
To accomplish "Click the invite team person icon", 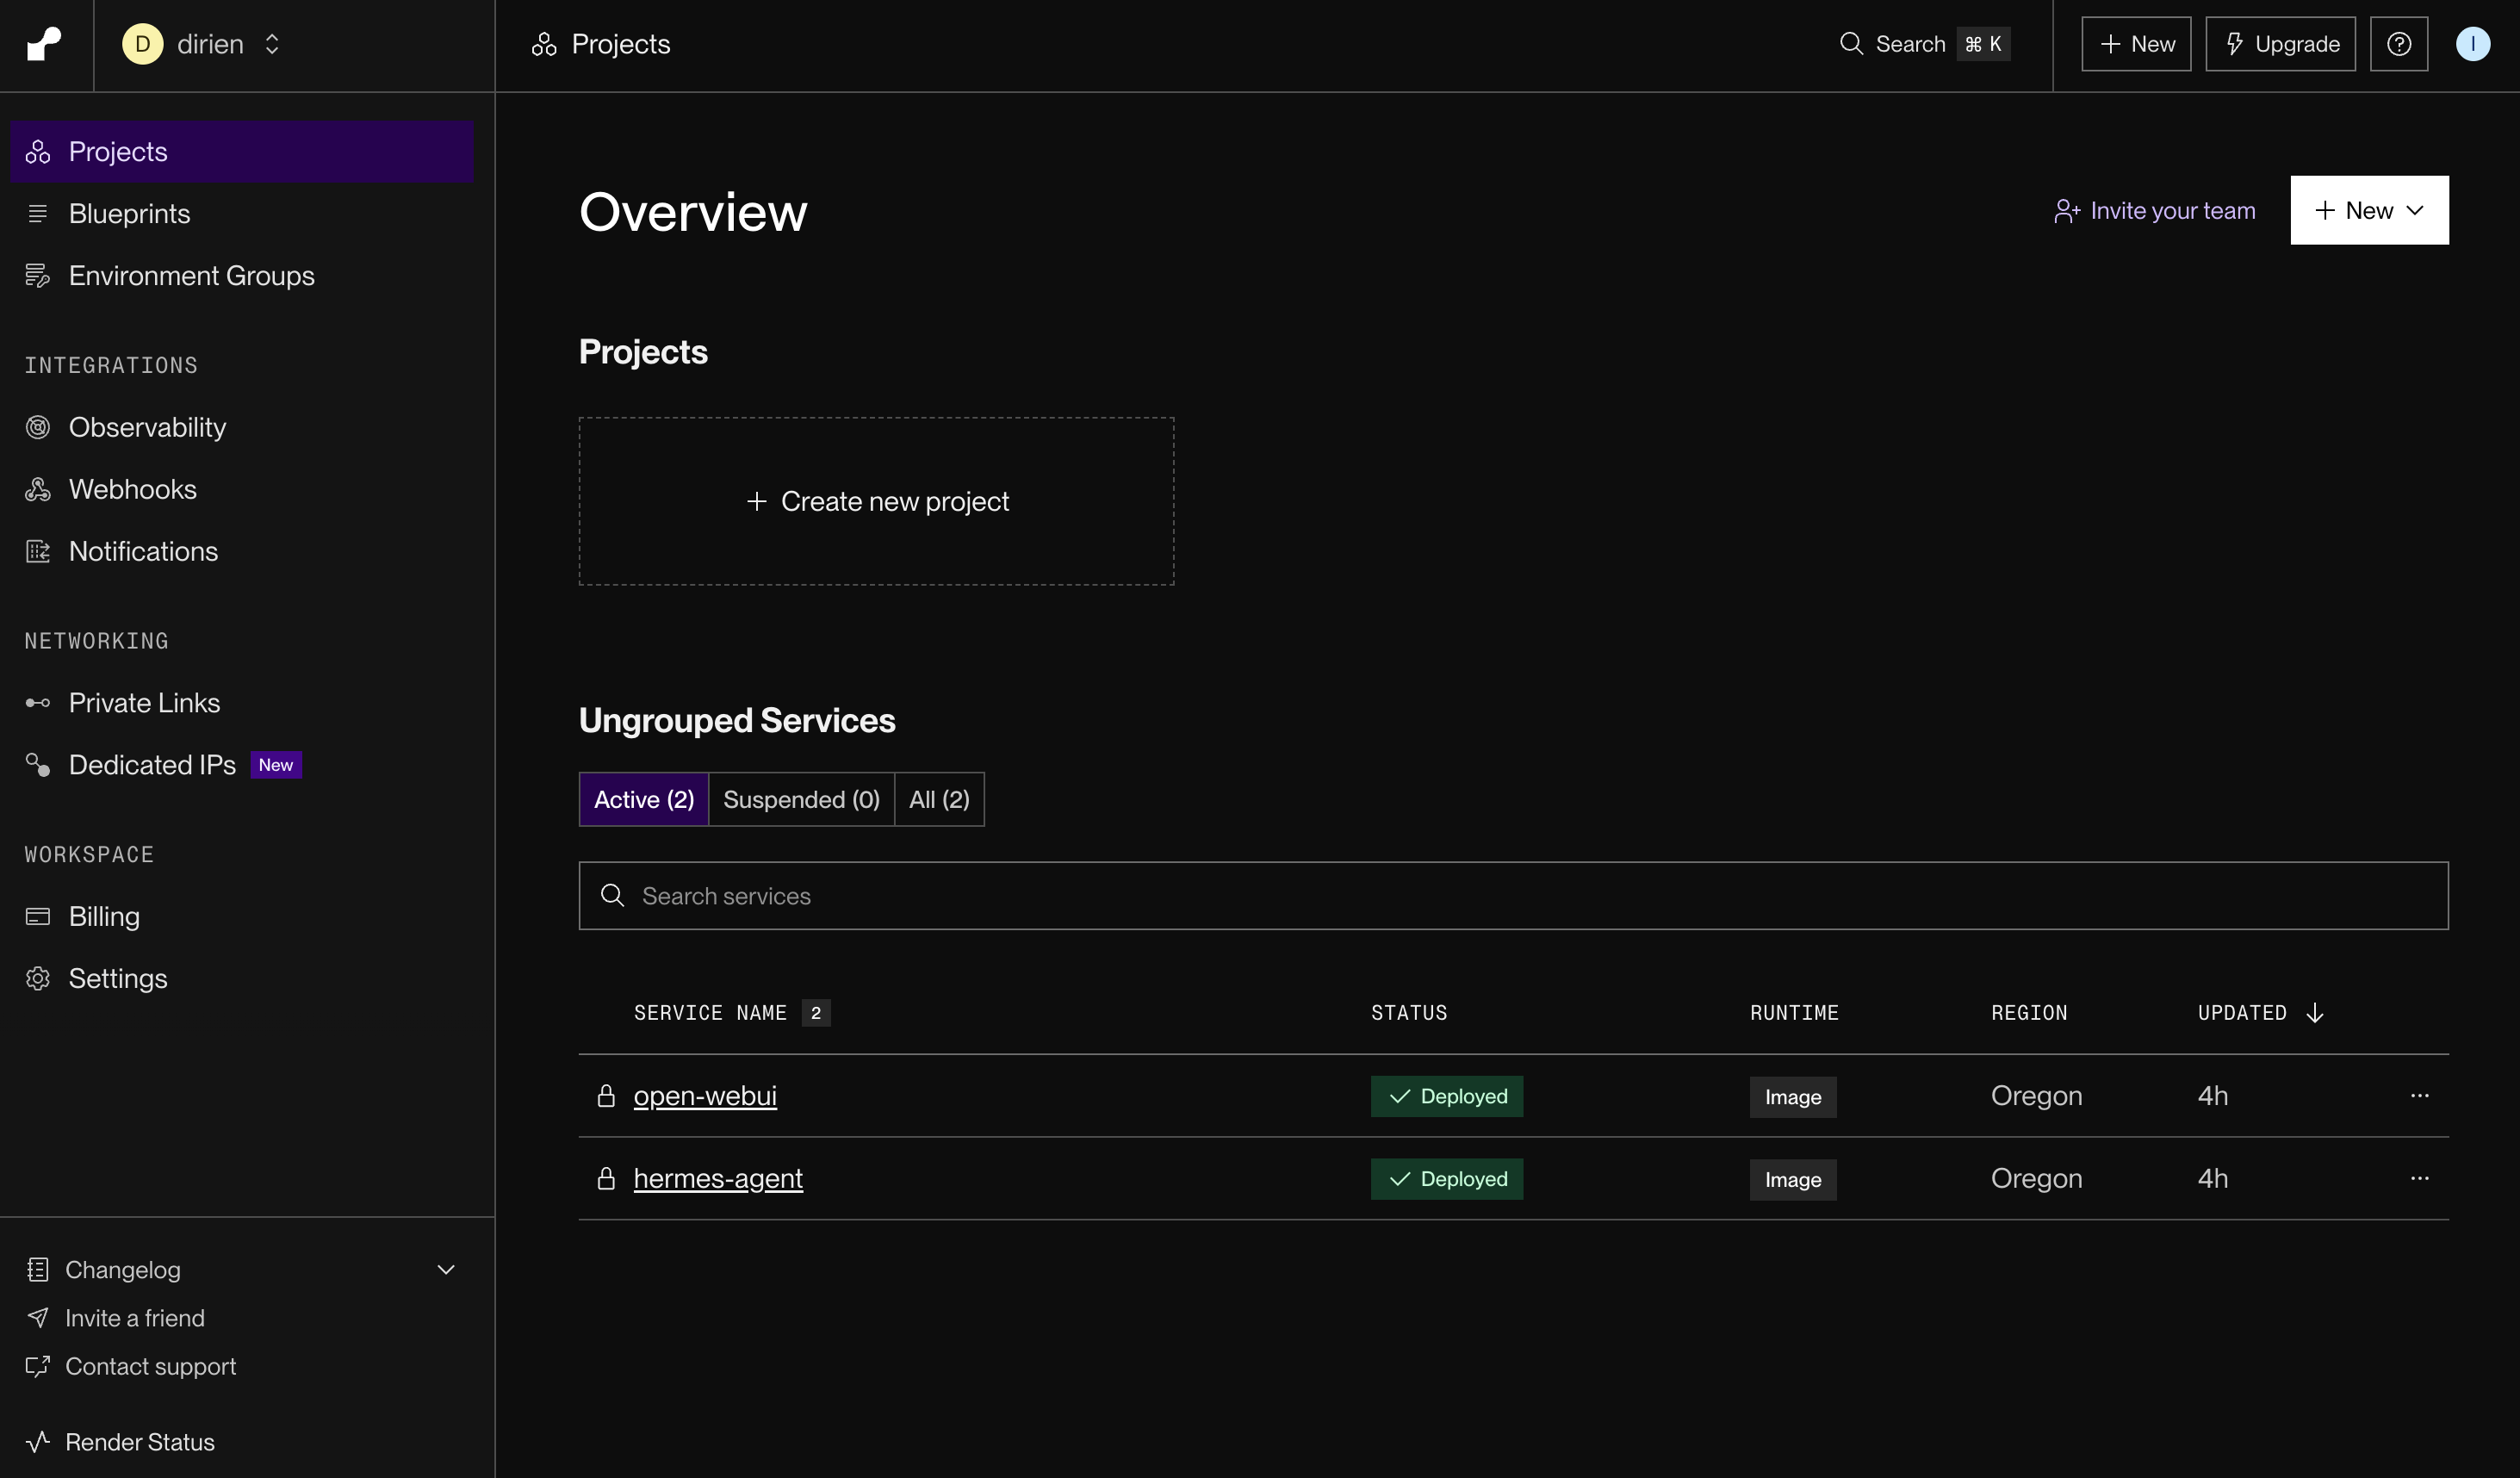I will [x=2067, y=210].
